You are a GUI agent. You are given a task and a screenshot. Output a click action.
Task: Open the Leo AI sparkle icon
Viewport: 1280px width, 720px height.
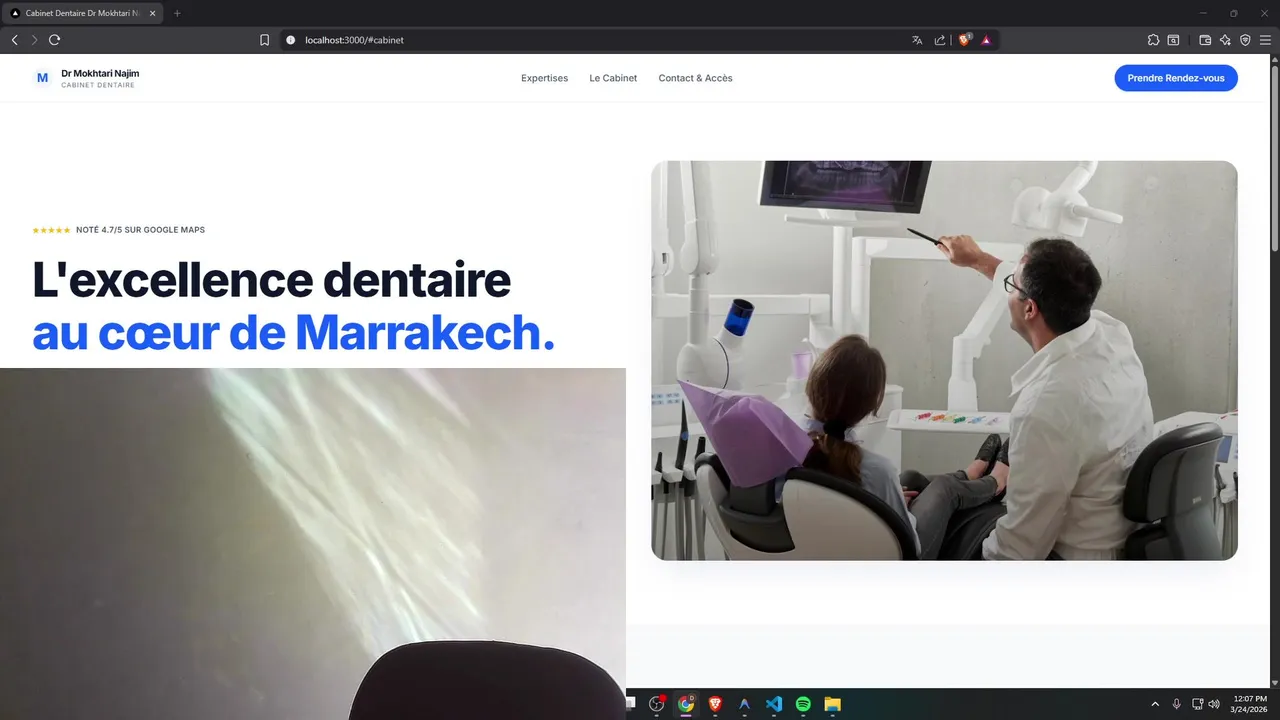coord(1225,40)
